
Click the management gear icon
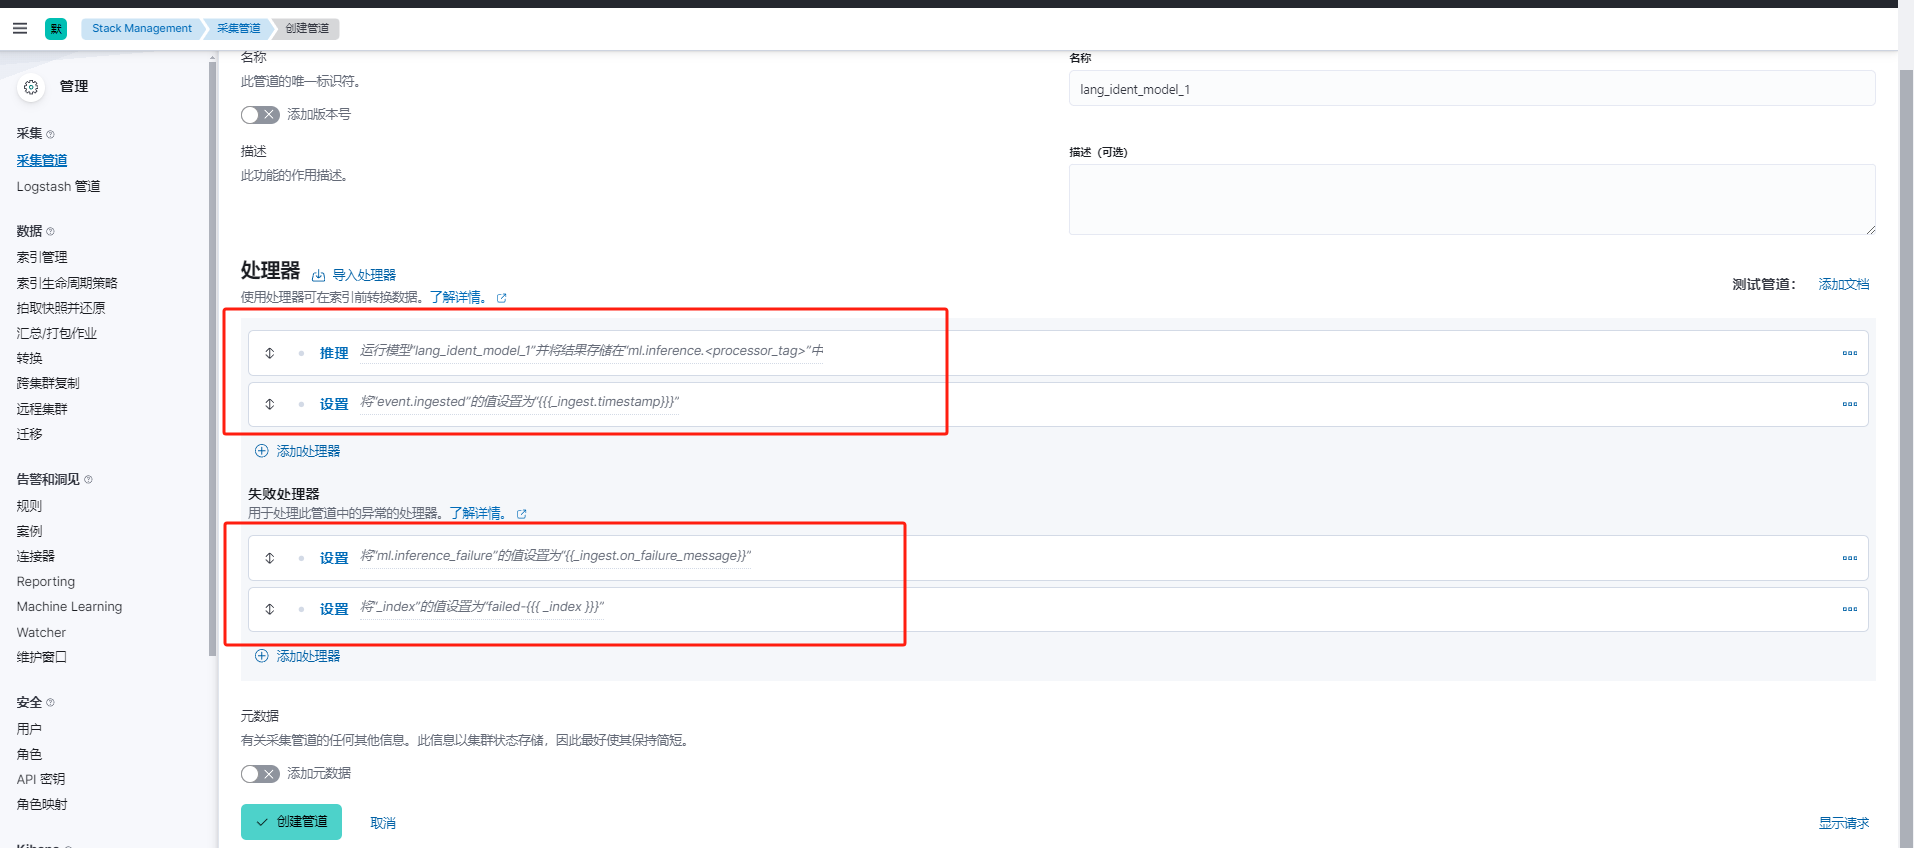[31, 87]
